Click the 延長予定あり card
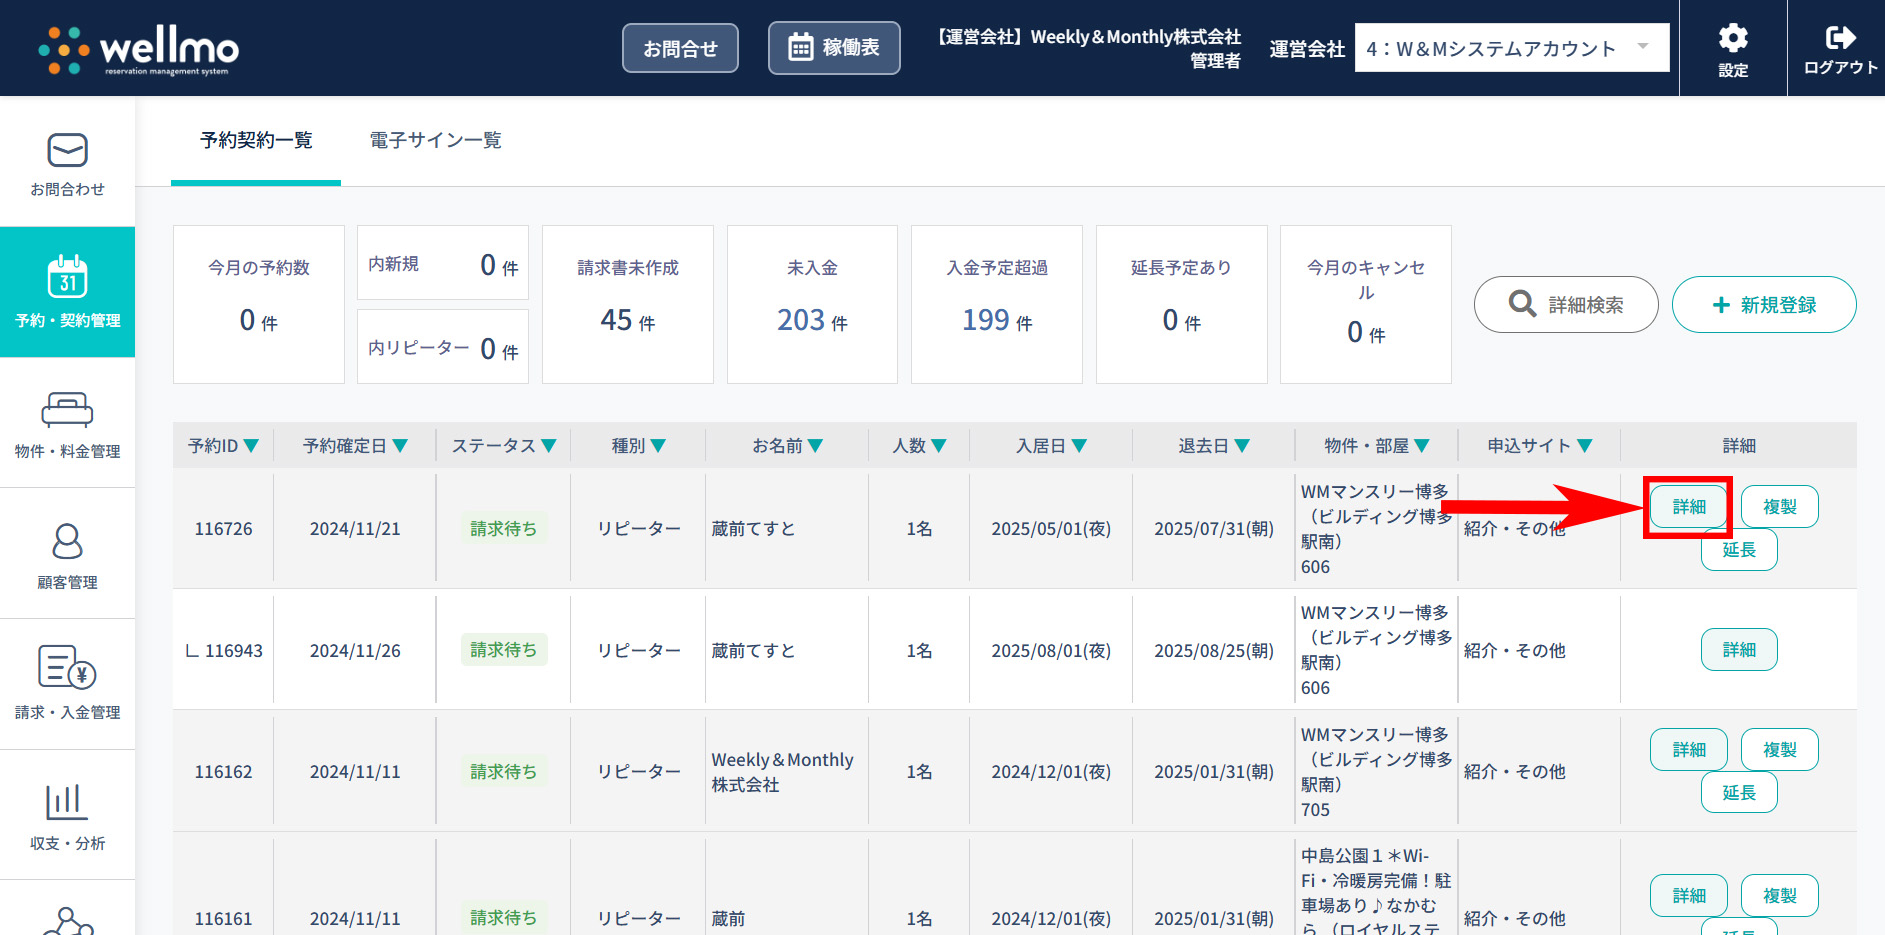 pyautogui.click(x=1182, y=304)
